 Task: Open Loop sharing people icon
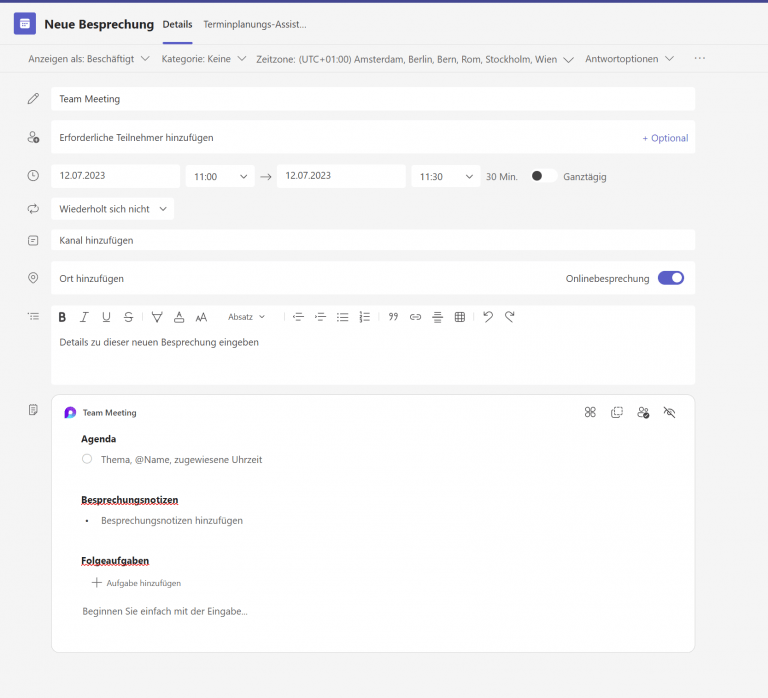click(643, 412)
